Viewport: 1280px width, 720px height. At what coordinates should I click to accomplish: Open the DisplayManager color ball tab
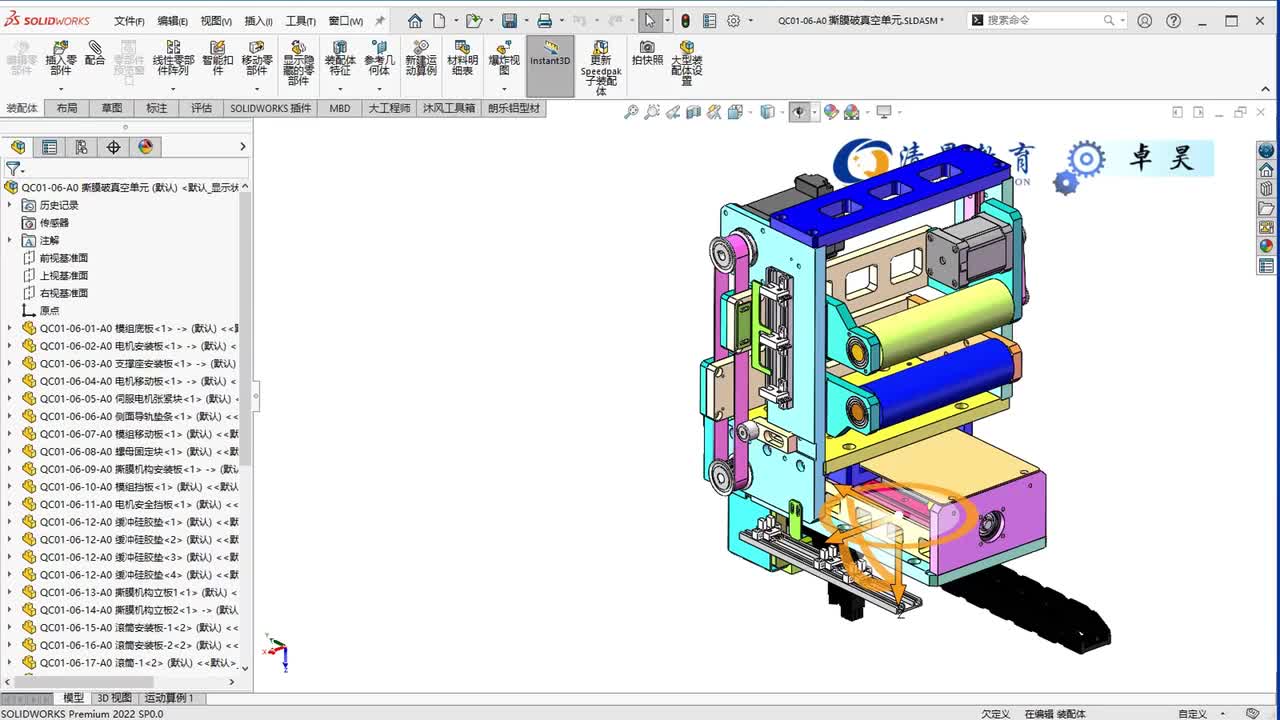pyautogui.click(x=145, y=147)
